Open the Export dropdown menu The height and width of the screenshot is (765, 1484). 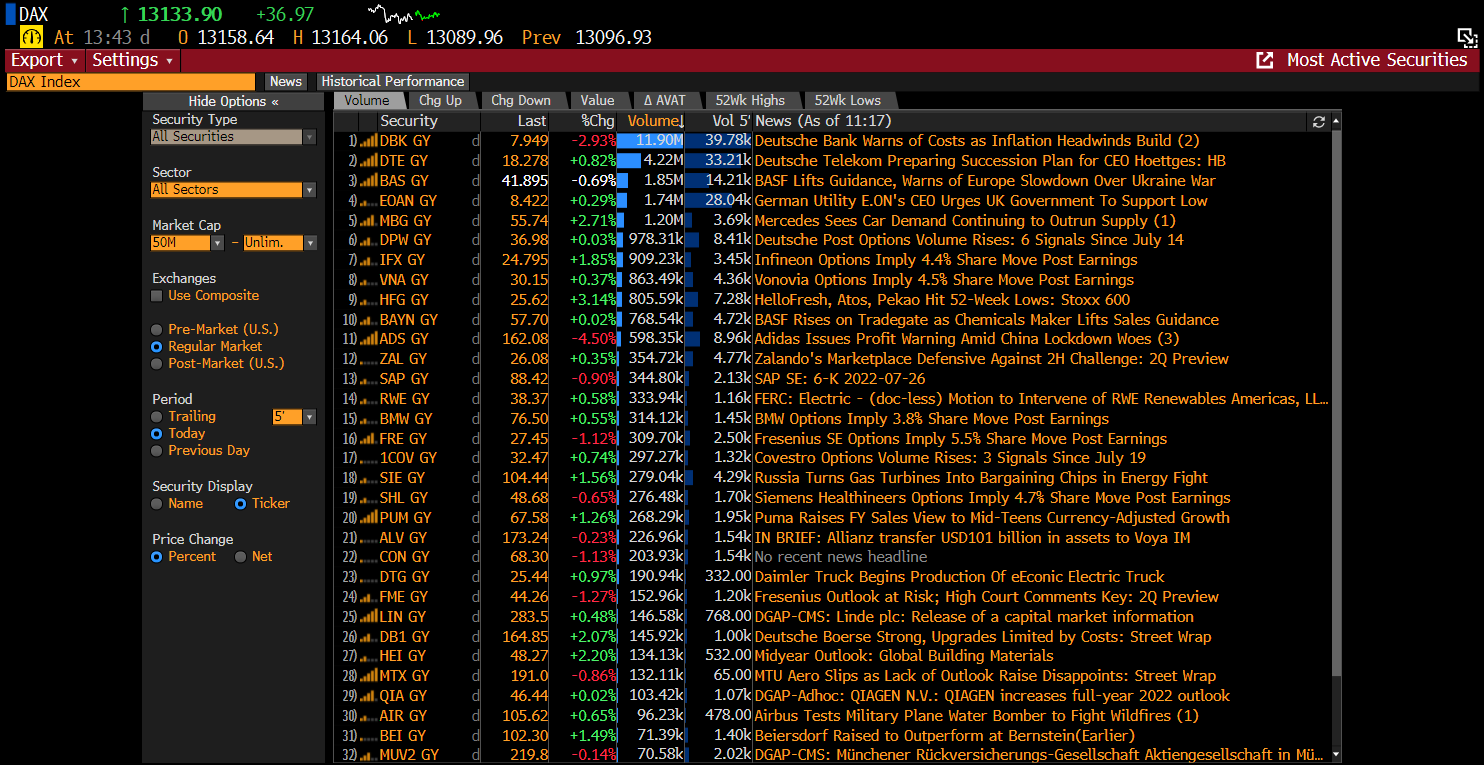click(44, 60)
